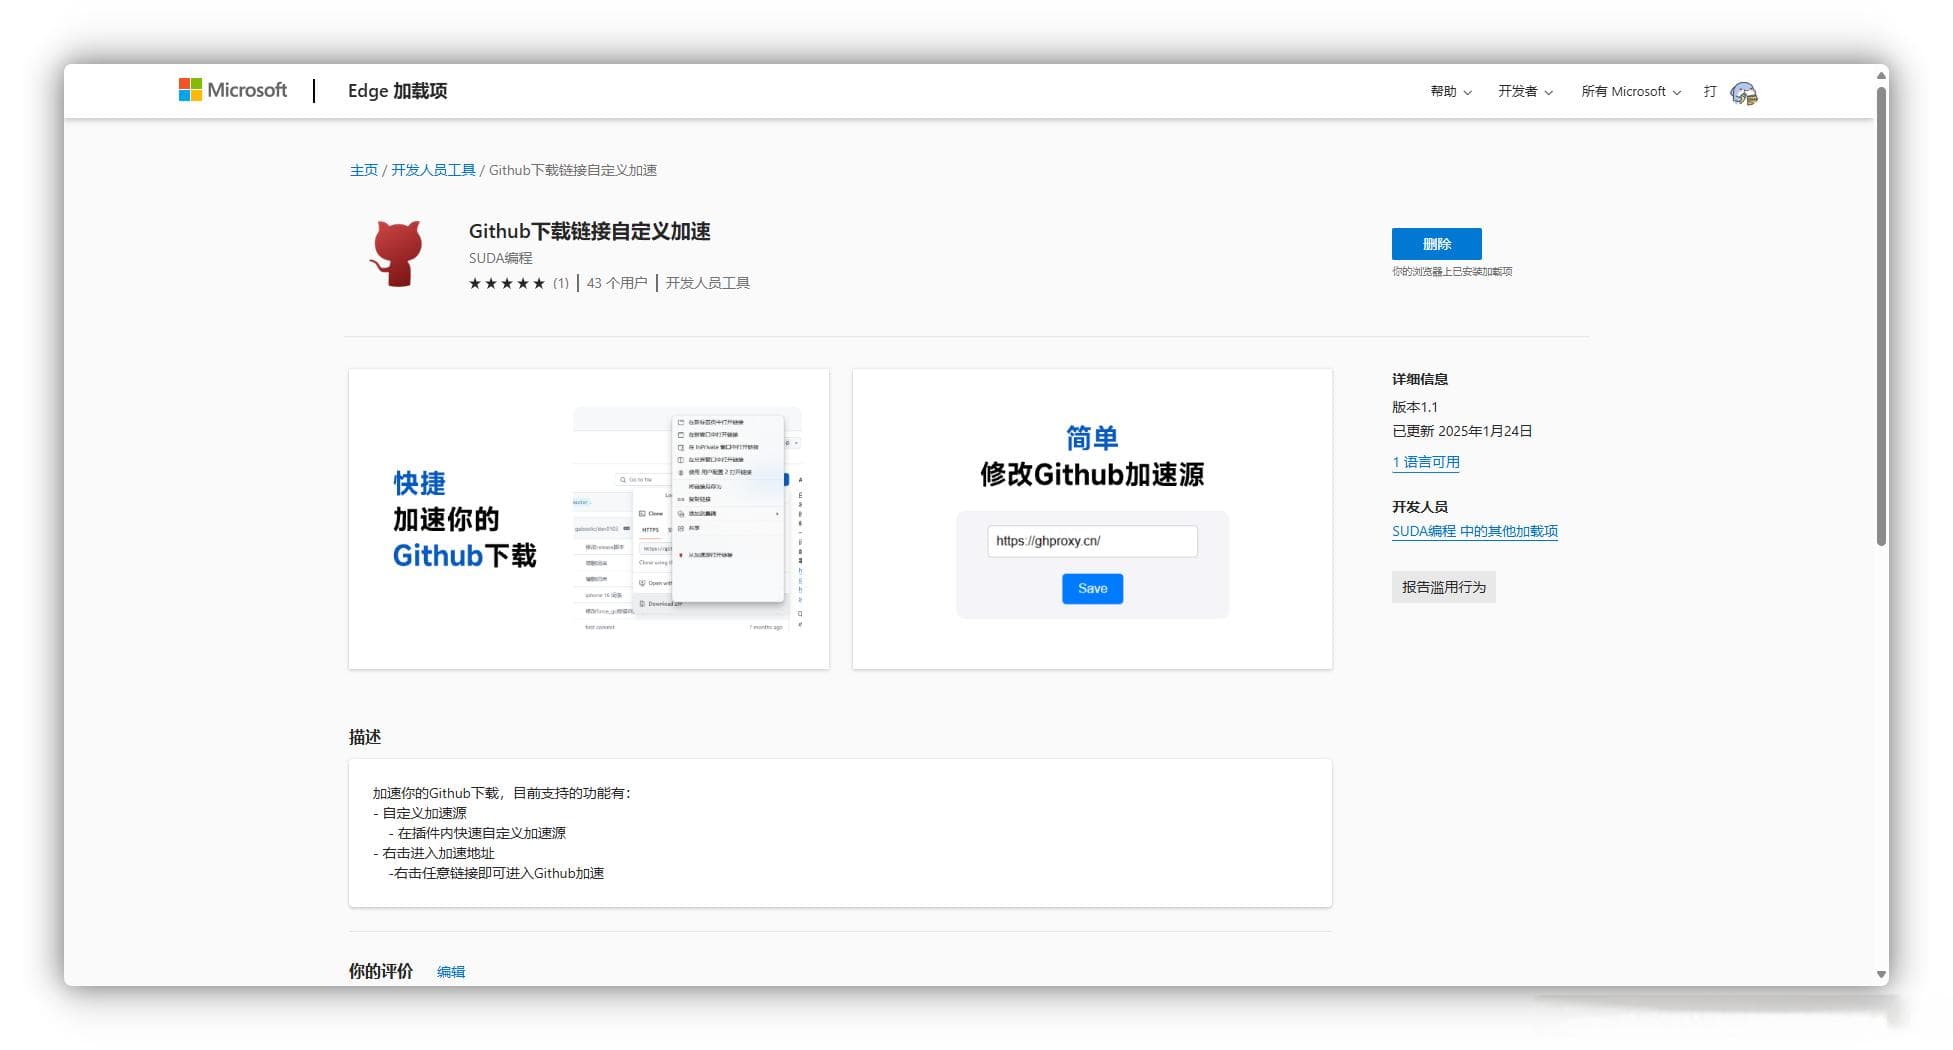Expand the 所有 Microsoft dropdown

pos(1631,91)
